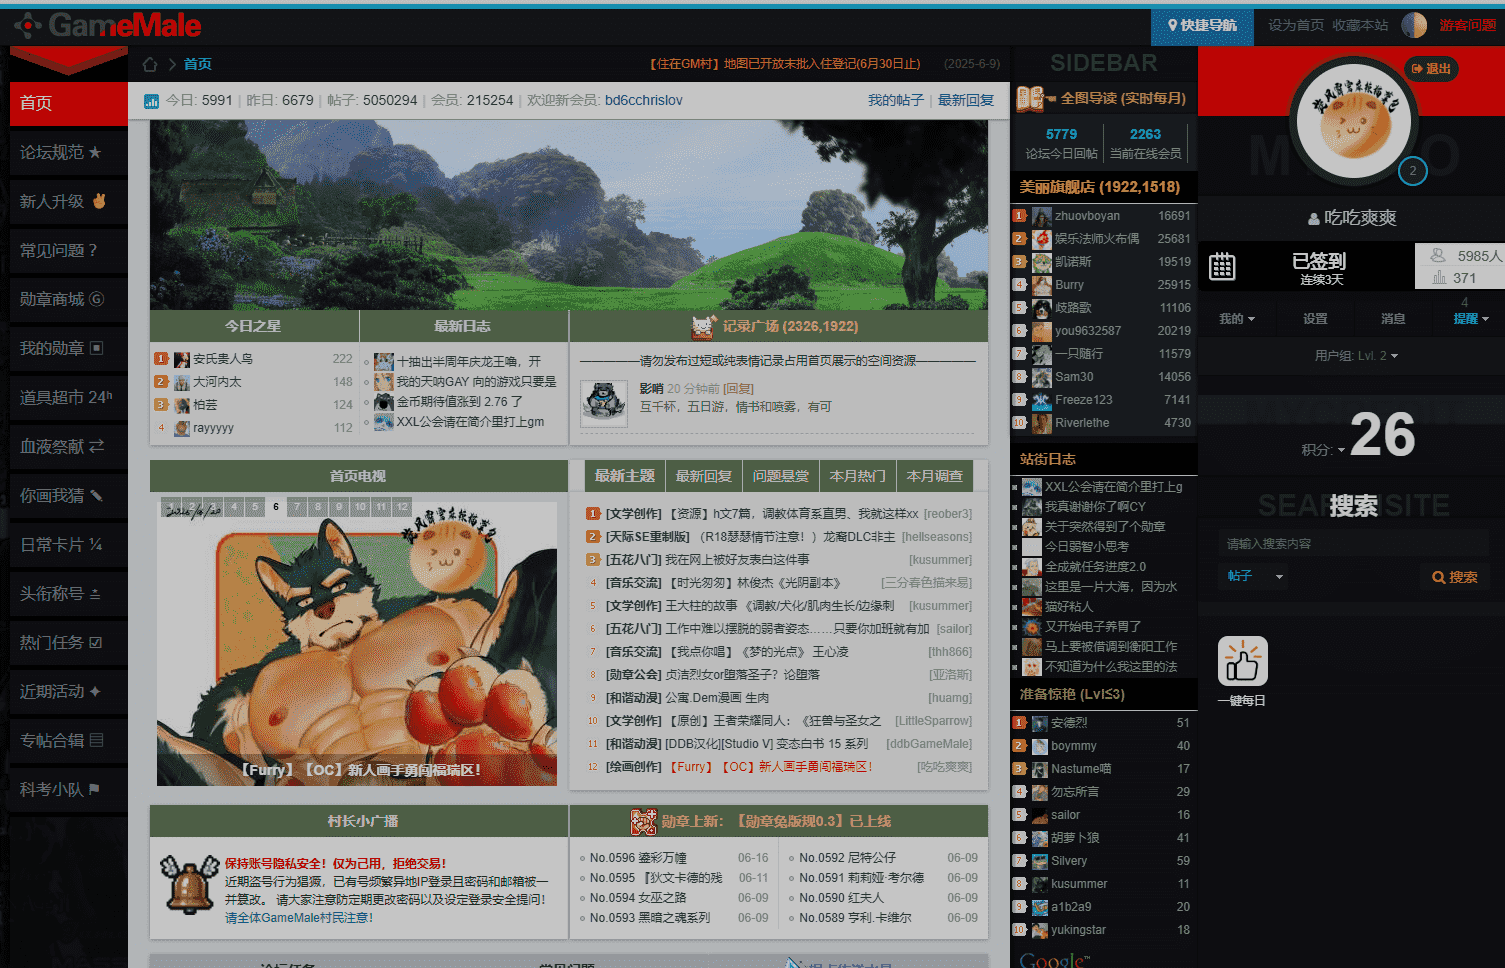1505x968 pixels.
Task: Switch to the 本月热门 tab
Action: point(857,476)
